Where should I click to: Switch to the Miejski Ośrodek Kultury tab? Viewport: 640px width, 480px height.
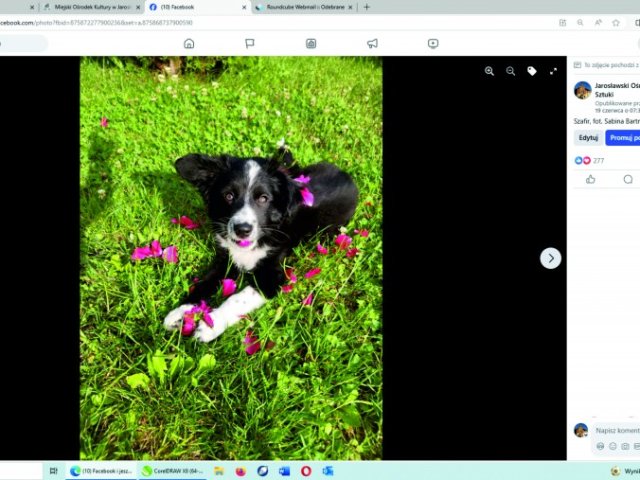[92, 7]
